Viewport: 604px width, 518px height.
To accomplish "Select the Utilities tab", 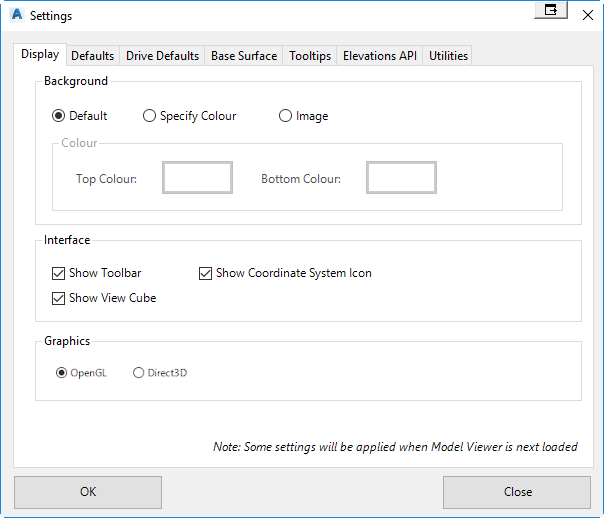I will click(448, 56).
